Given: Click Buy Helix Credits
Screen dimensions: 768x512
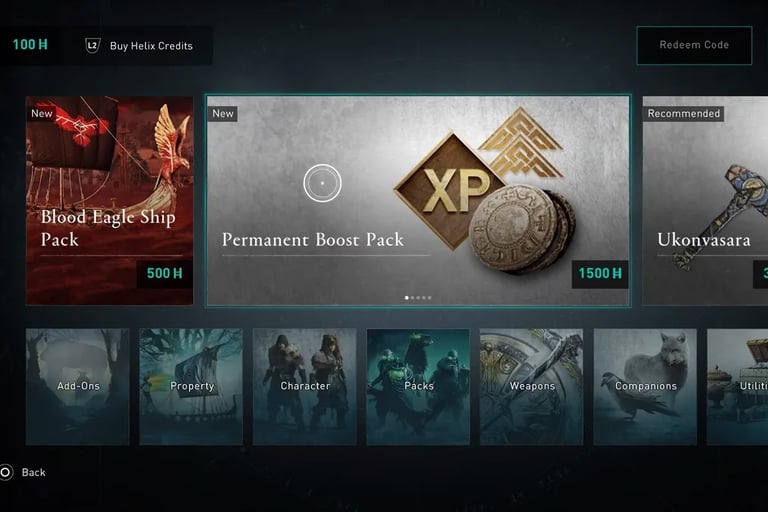Looking at the screenshot, I should pyautogui.click(x=151, y=46).
